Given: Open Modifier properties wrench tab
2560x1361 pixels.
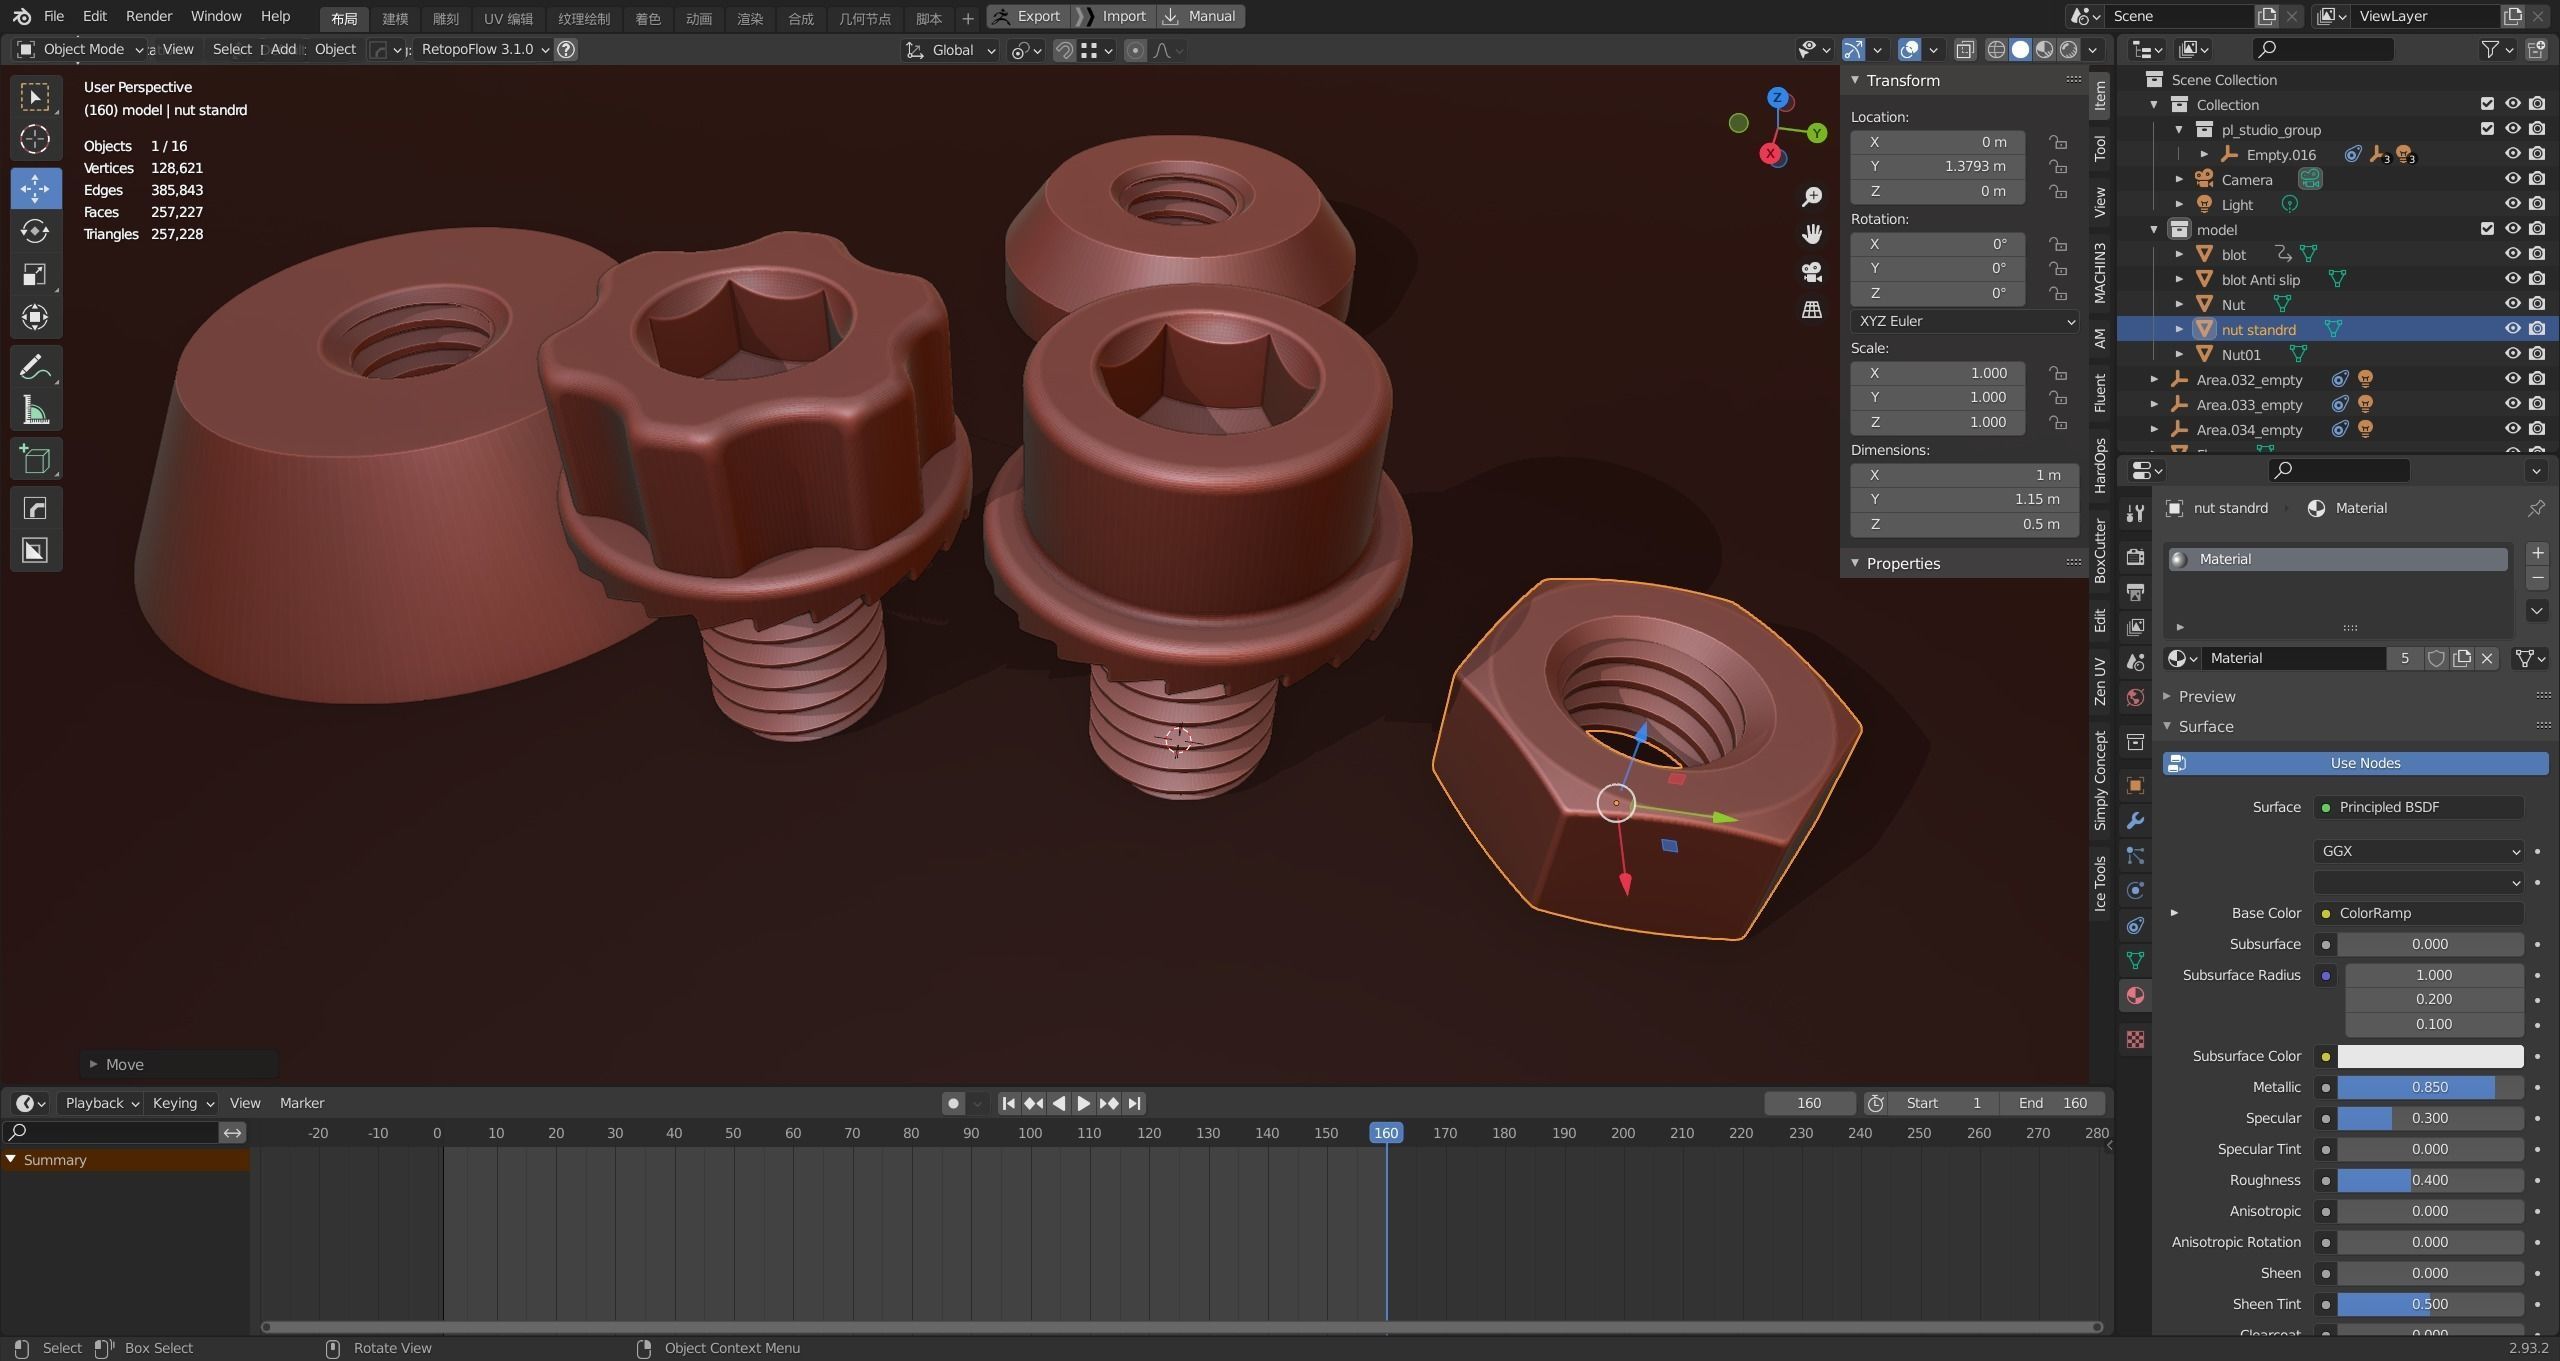Looking at the screenshot, I should 2135,821.
